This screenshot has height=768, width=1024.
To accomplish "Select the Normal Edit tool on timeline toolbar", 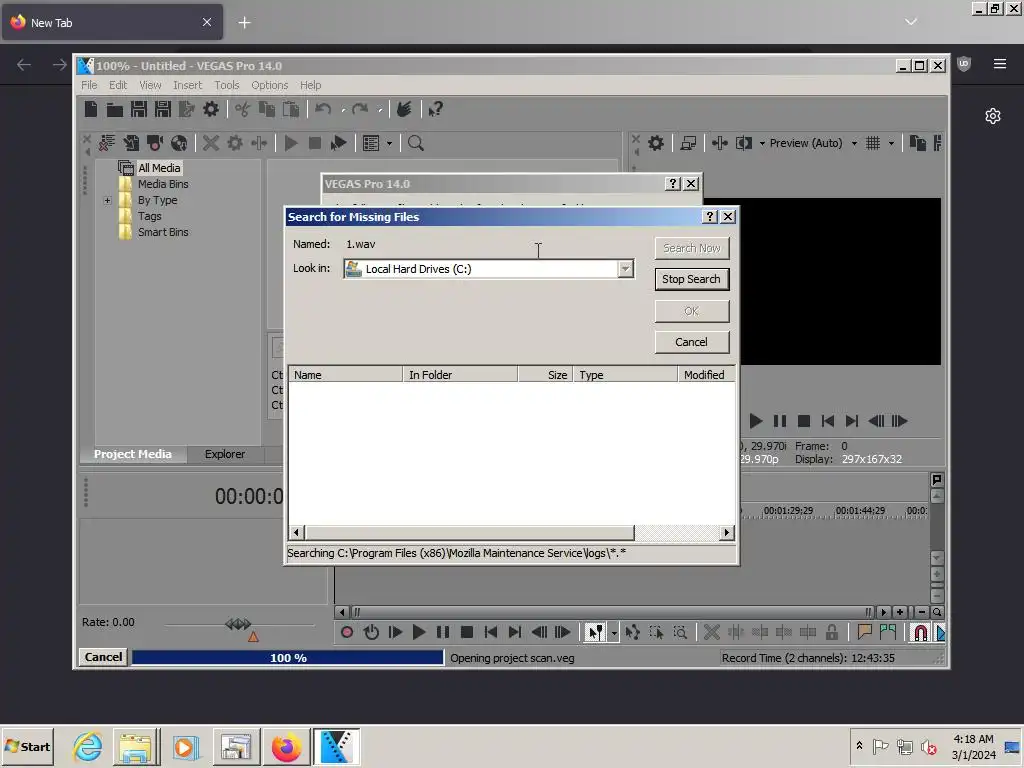I will coord(595,632).
